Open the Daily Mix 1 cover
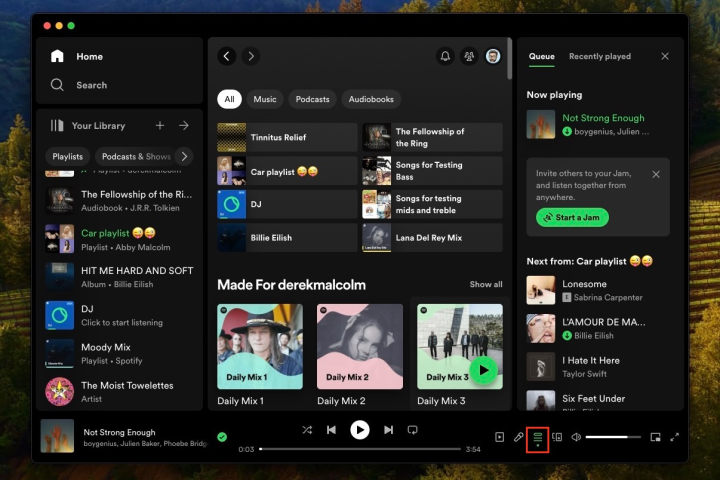 tap(260, 347)
